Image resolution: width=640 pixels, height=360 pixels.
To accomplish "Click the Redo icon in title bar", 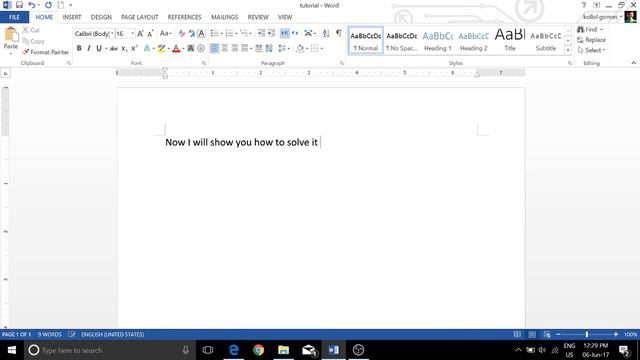I will tap(48, 5).
